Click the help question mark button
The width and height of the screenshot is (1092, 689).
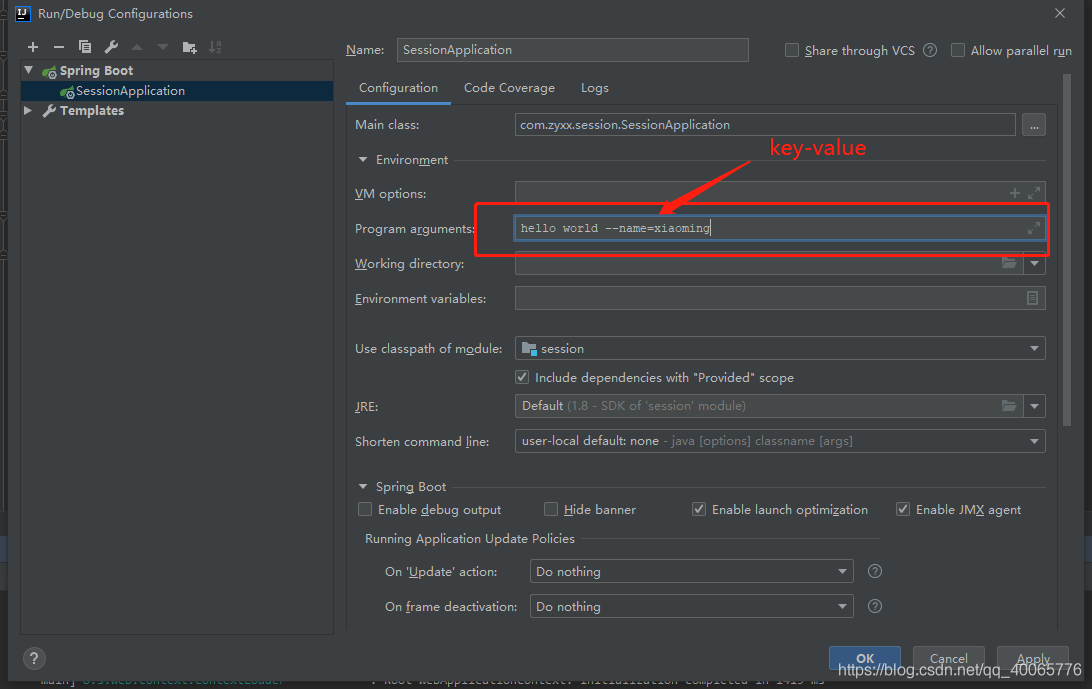(34, 658)
